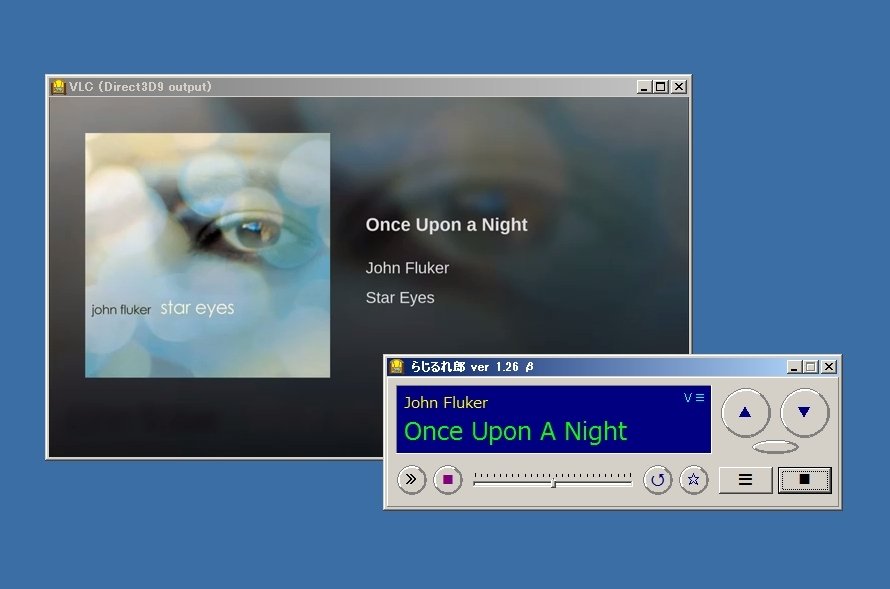Open the list button with three lines

[x=745, y=480]
